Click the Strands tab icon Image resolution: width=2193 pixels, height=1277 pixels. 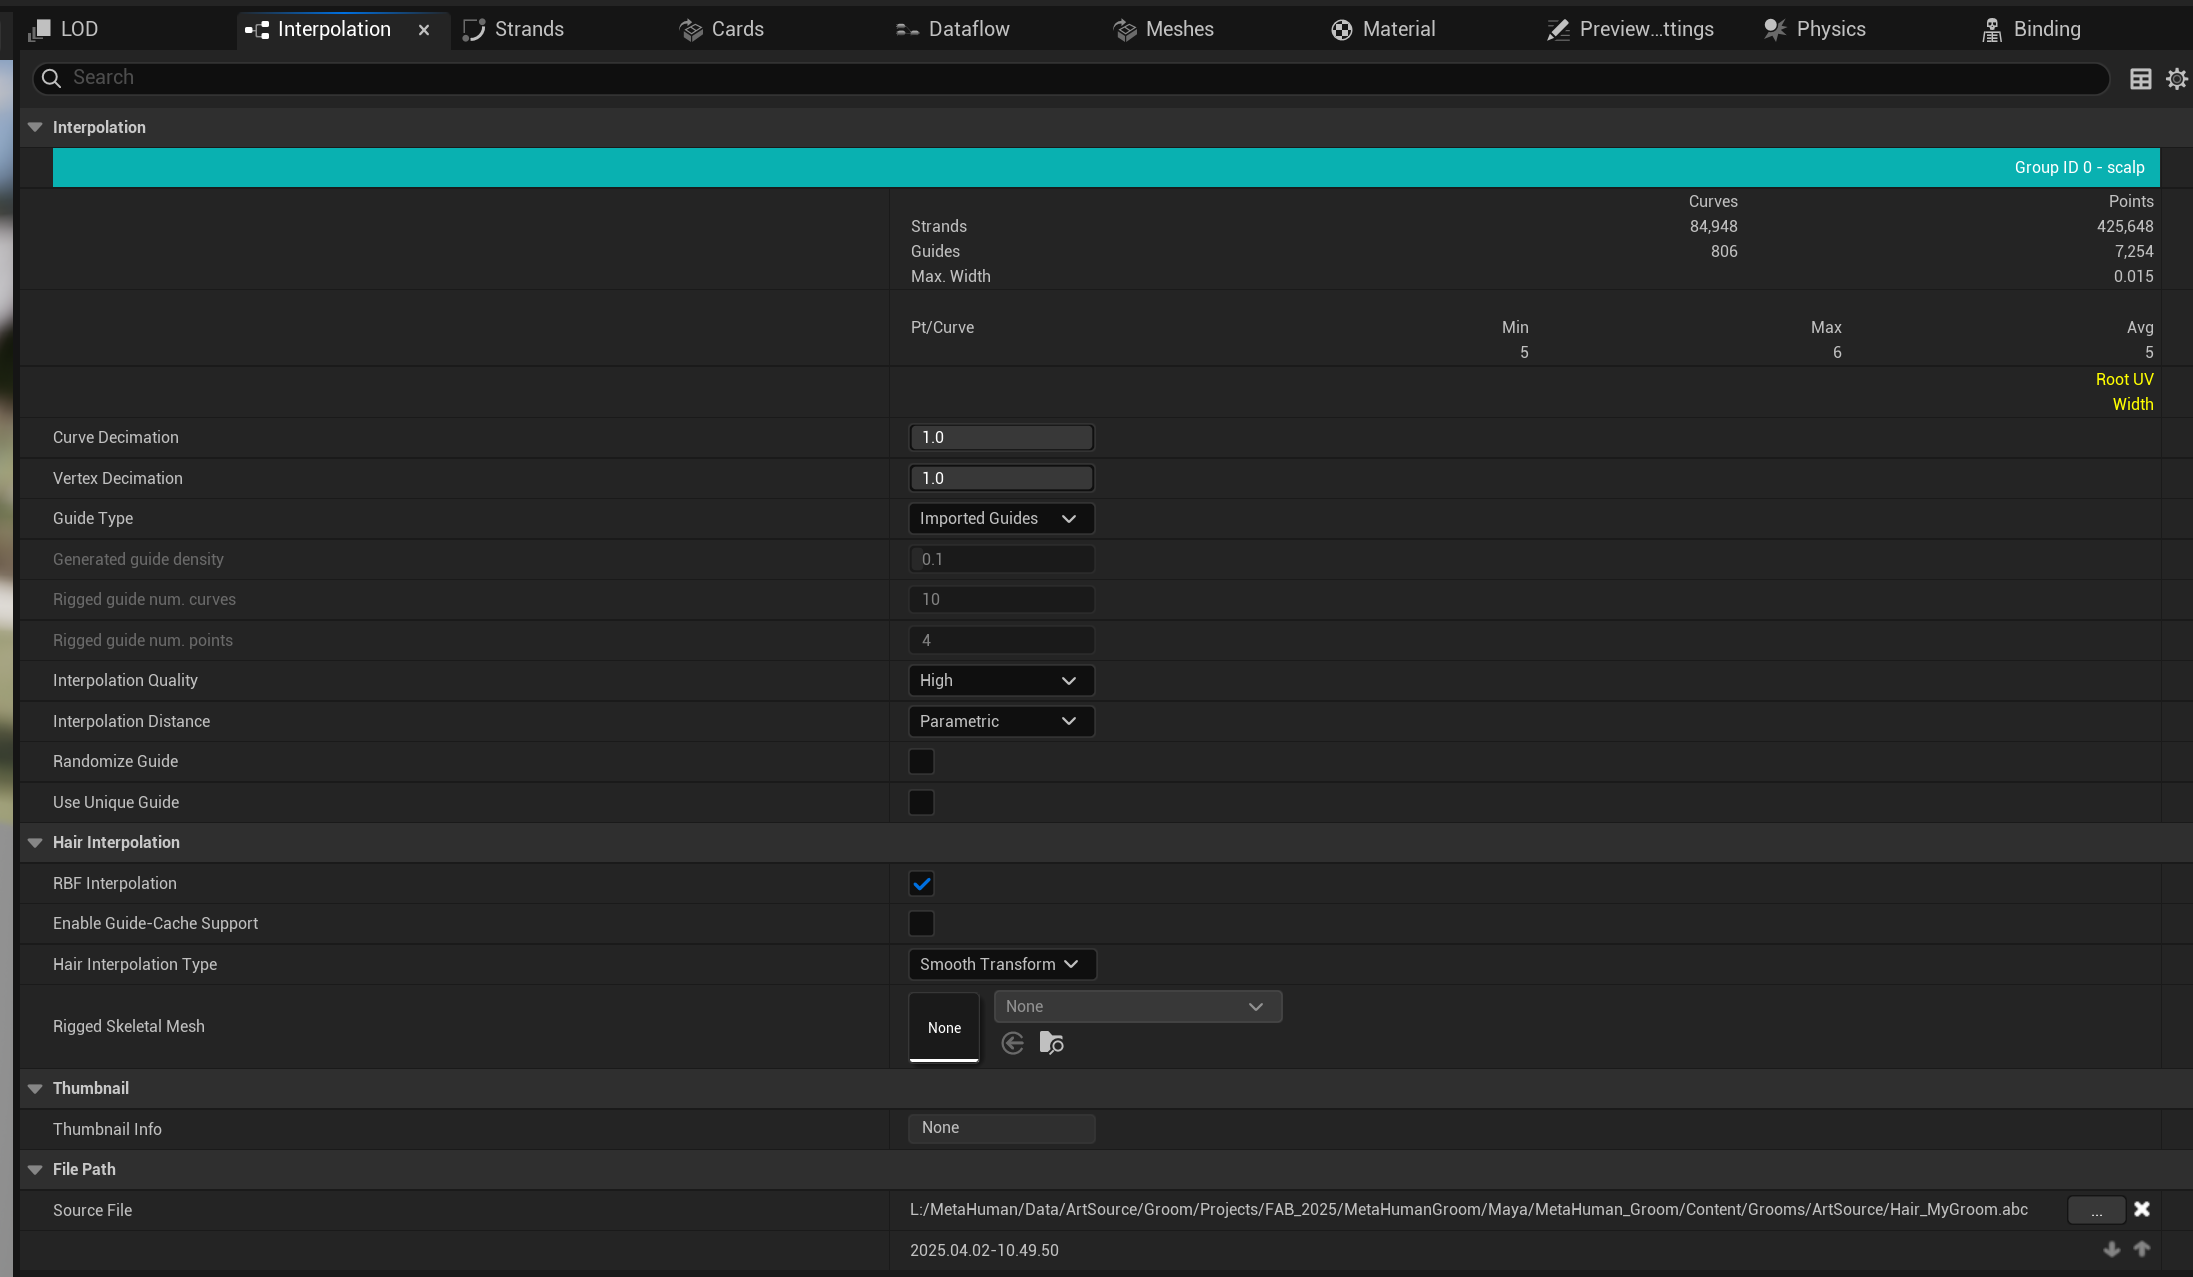pos(474,30)
